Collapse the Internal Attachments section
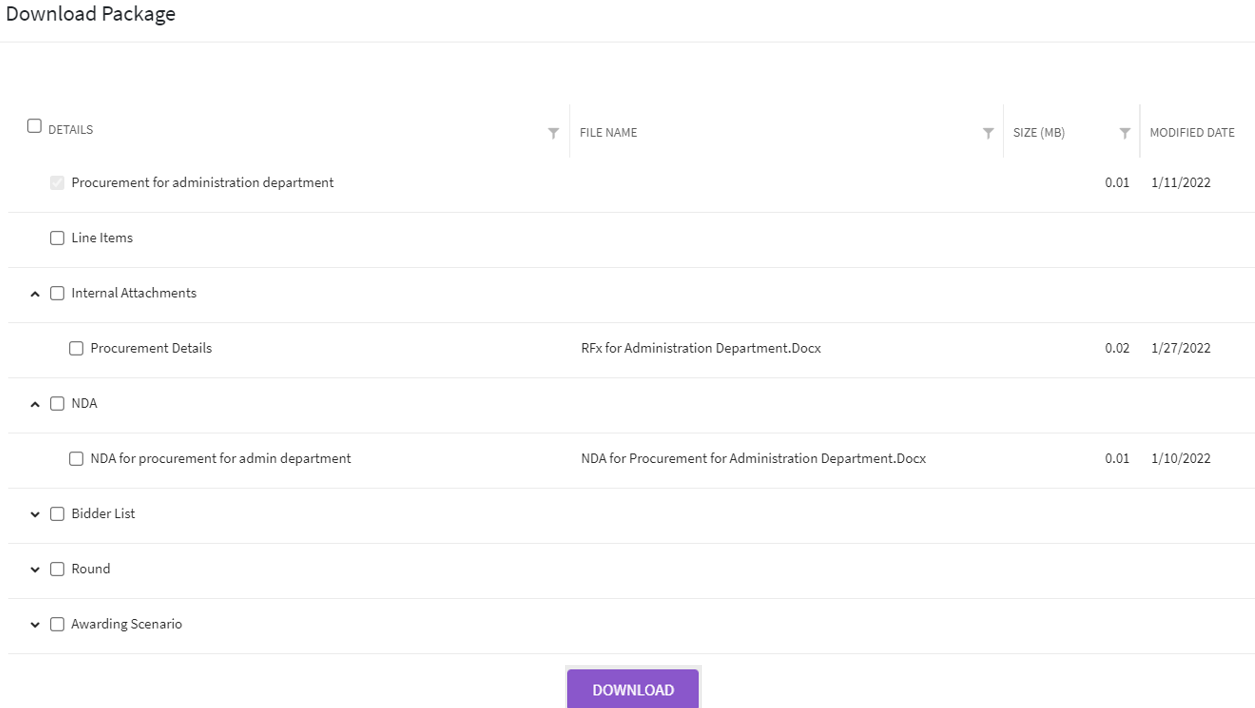Viewport: 1255px width, 708px height. click(x=35, y=294)
